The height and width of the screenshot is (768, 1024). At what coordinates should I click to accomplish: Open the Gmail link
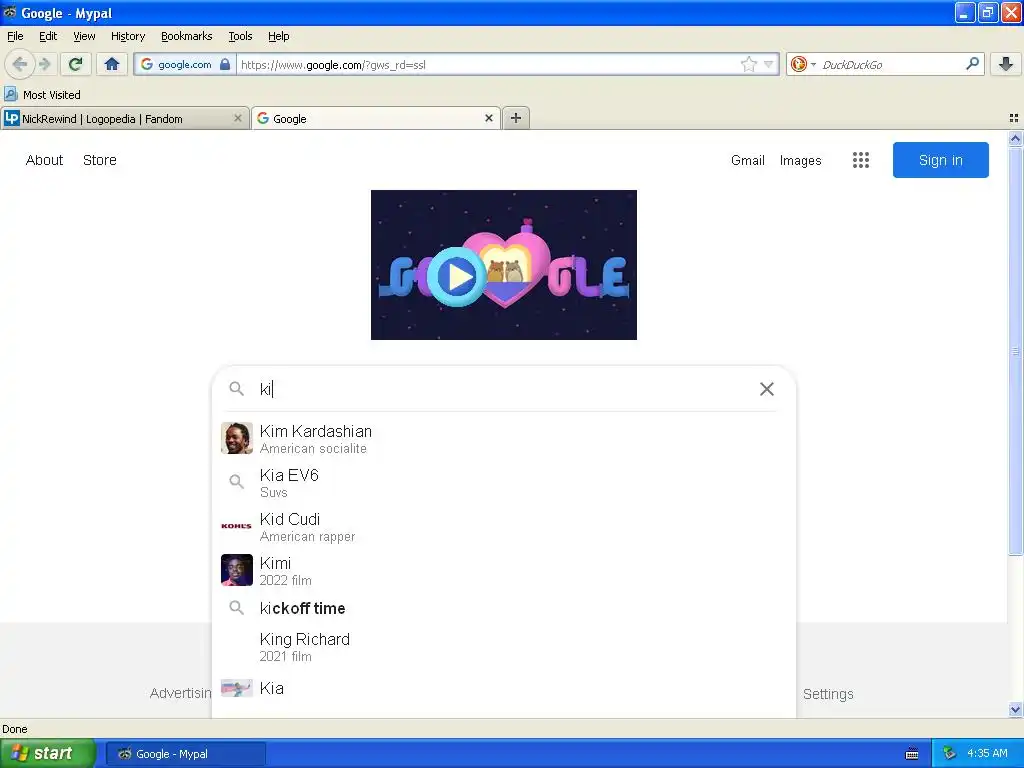point(748,160)
